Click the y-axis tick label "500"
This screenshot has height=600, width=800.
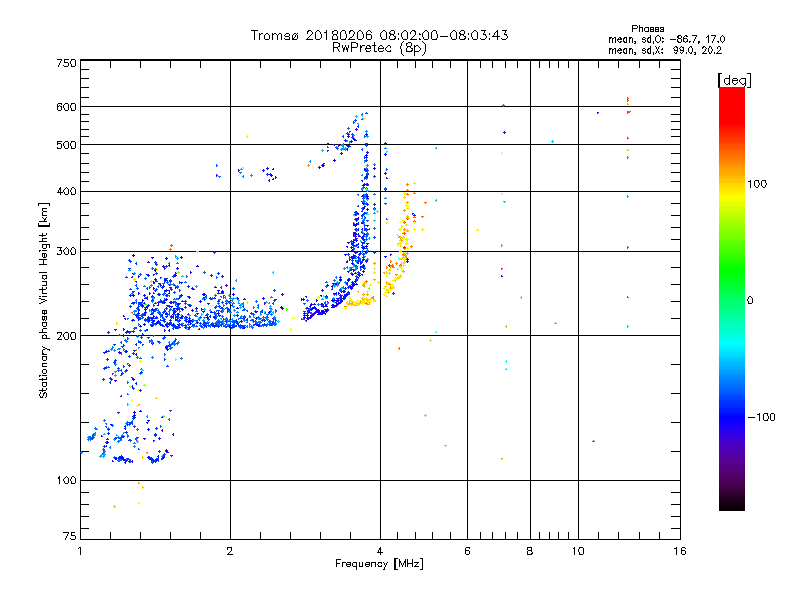[x=66, y=145]
